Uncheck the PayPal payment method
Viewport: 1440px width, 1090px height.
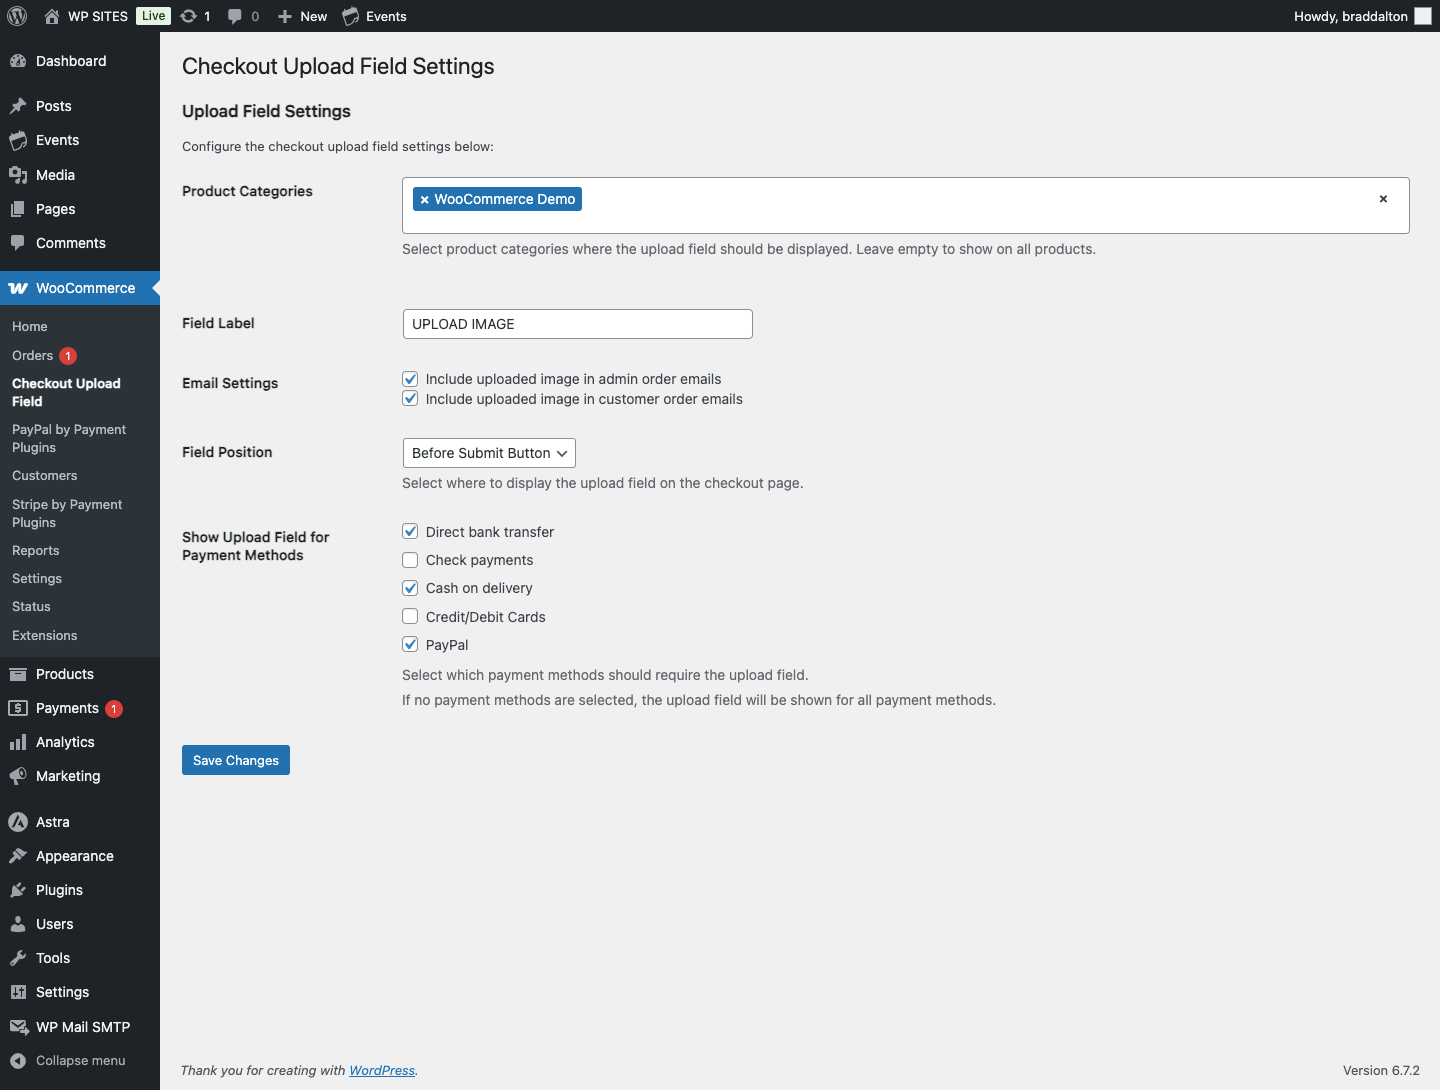pos(410,645)
